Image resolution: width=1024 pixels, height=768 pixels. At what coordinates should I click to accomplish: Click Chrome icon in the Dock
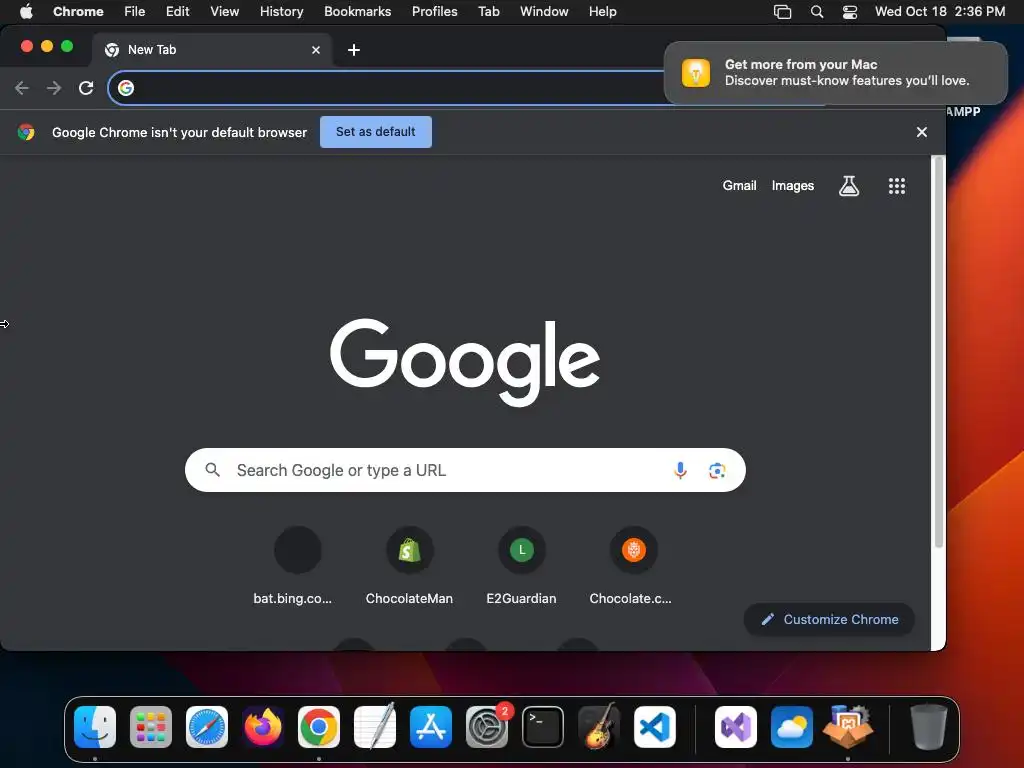click(x=319, y=727)
